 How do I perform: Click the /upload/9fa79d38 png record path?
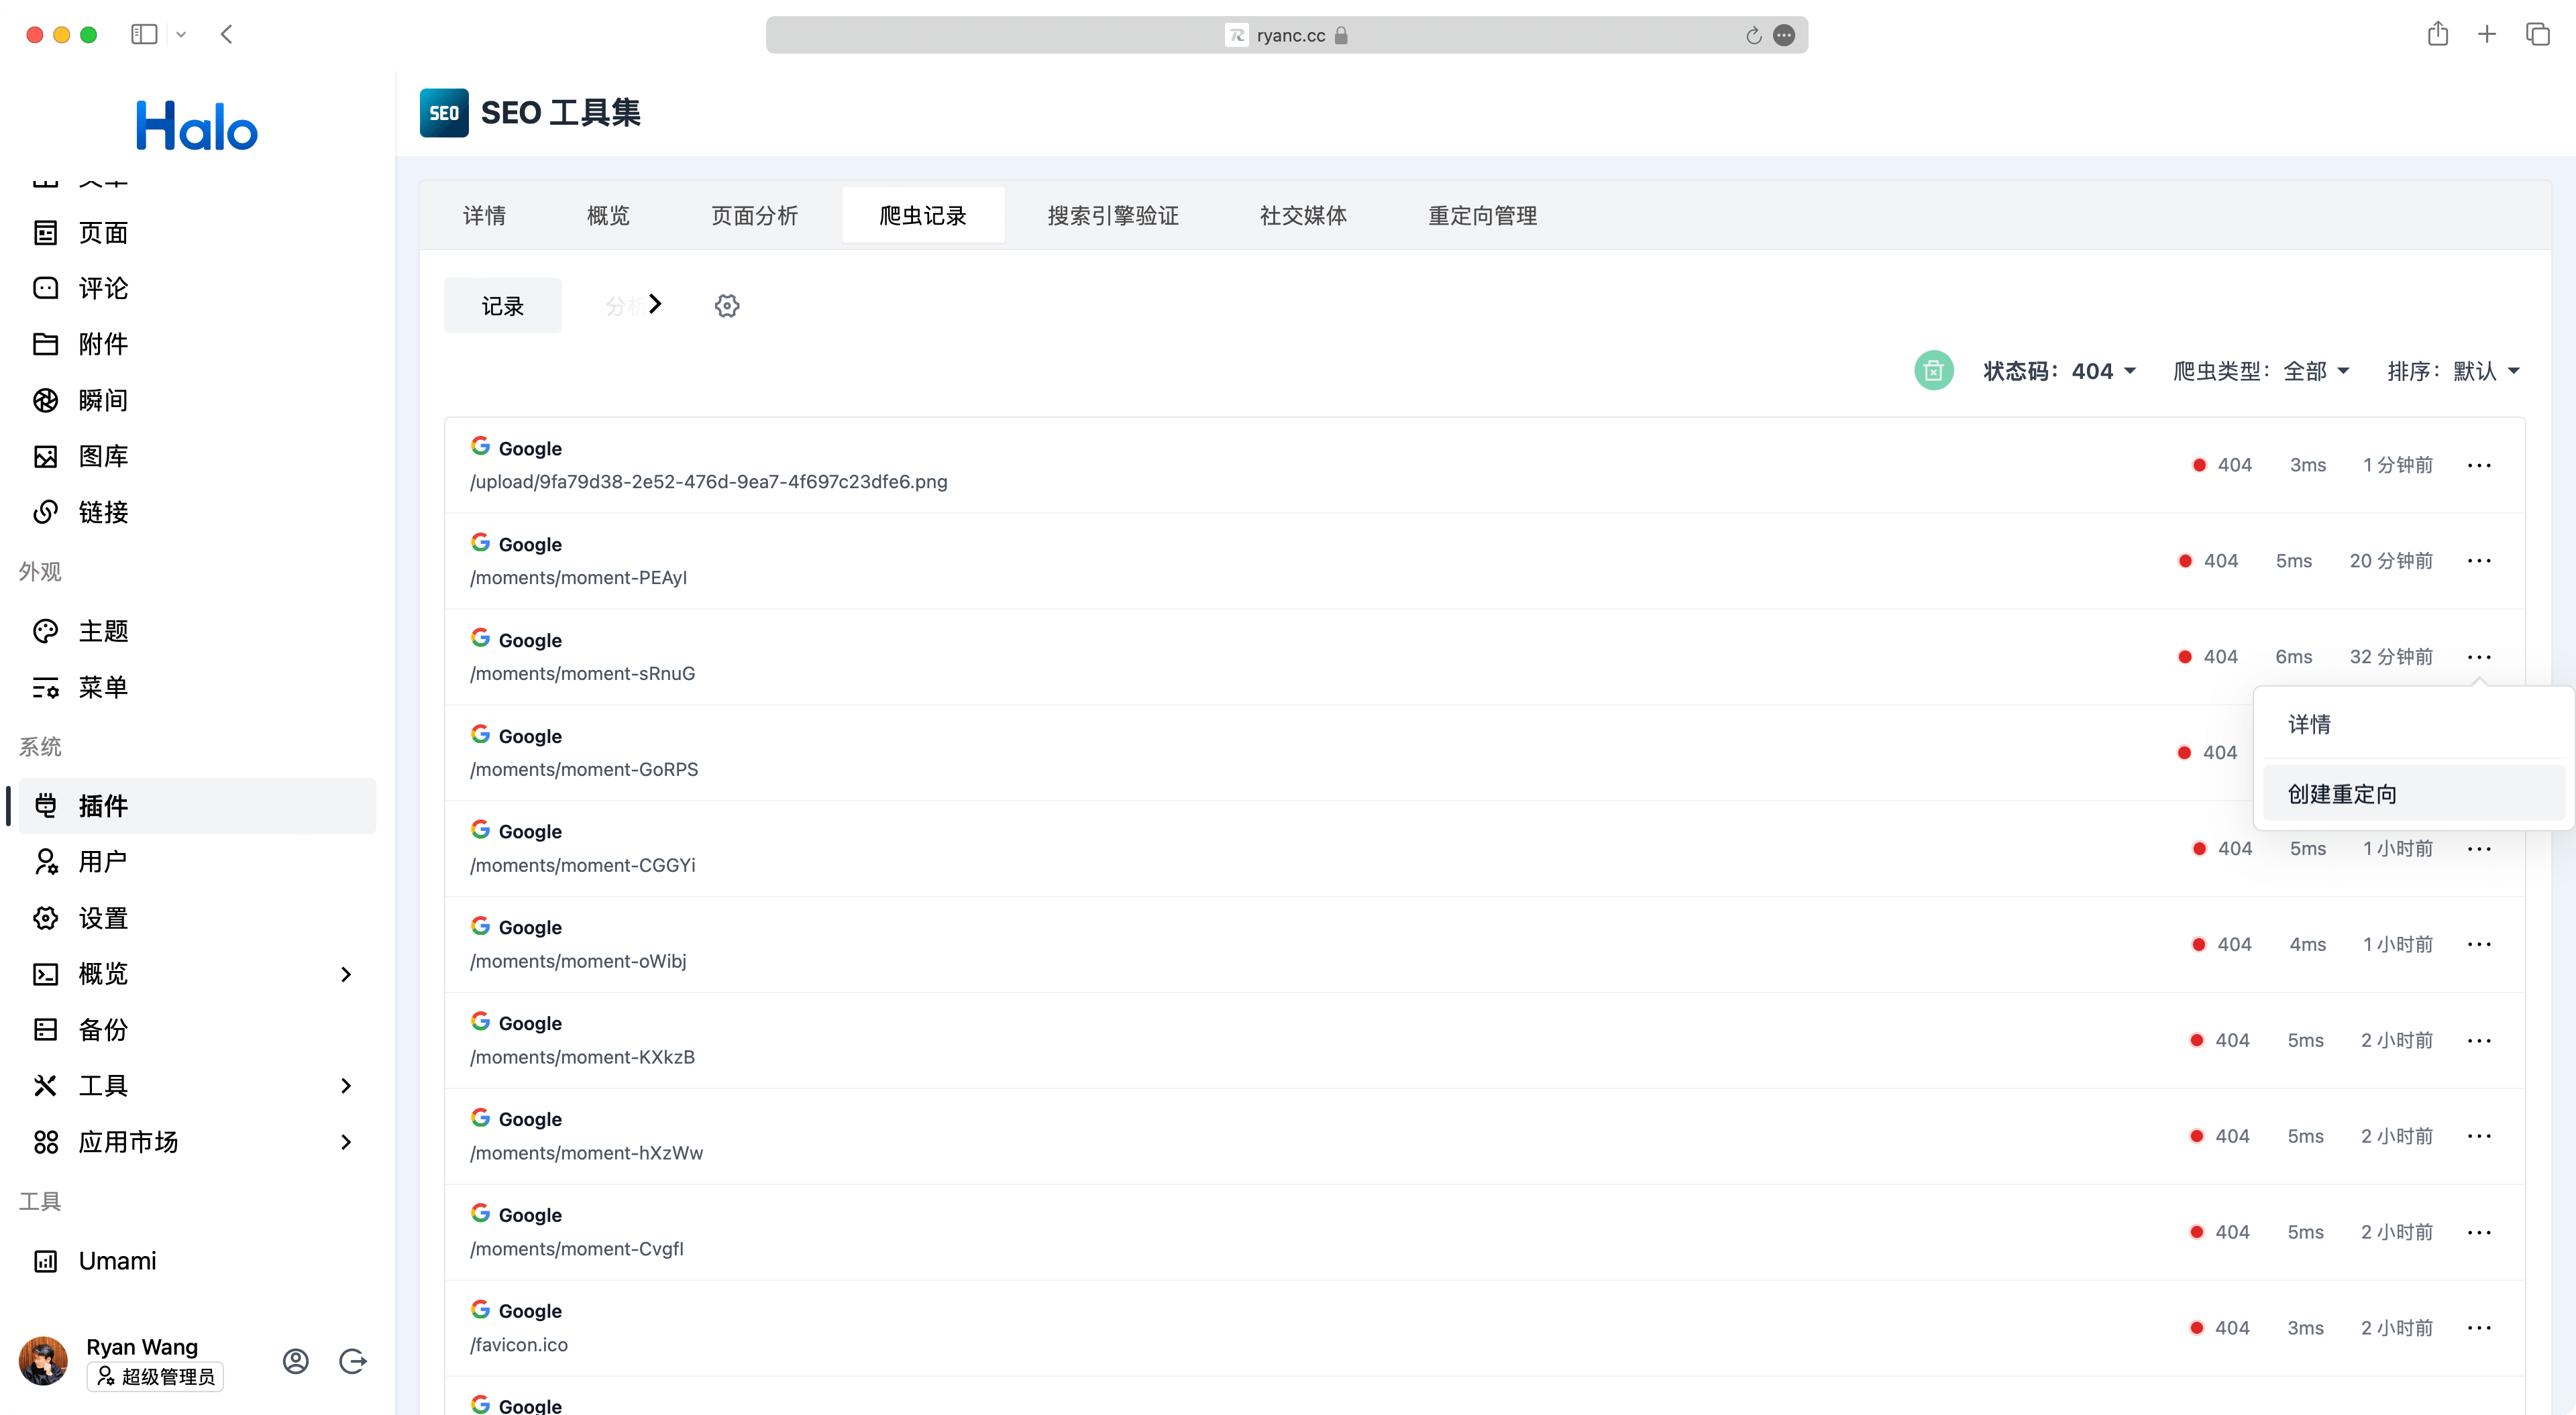pyautogui.click(x=709, y=482)
